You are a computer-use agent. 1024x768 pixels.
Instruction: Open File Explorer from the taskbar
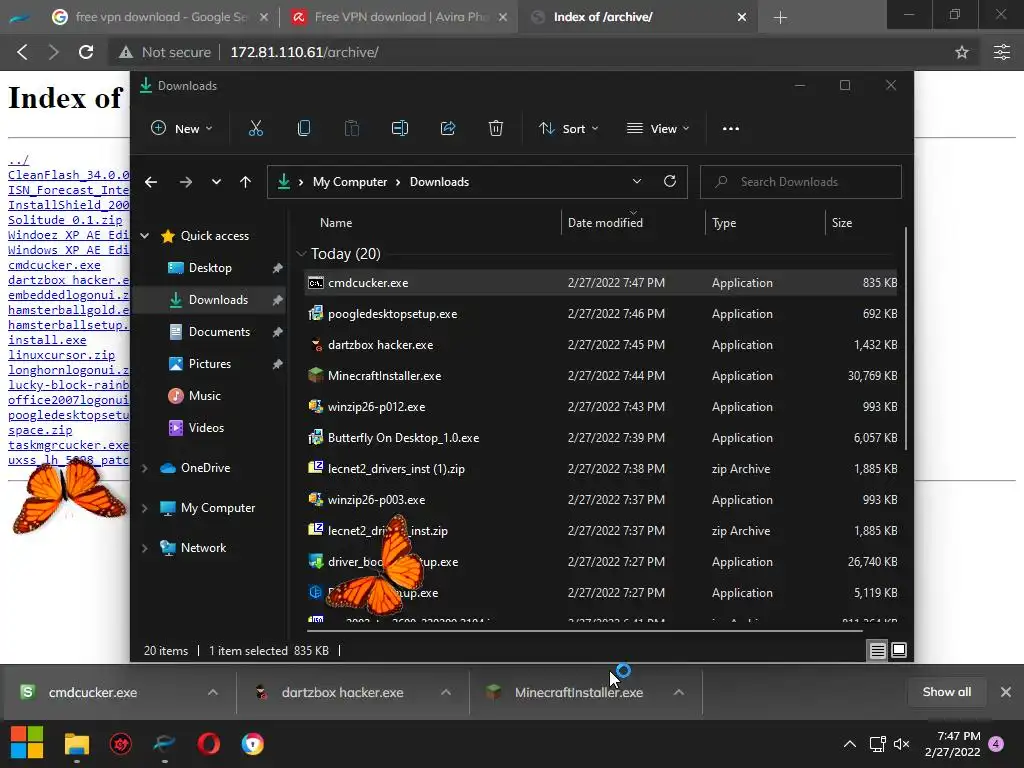76,744
